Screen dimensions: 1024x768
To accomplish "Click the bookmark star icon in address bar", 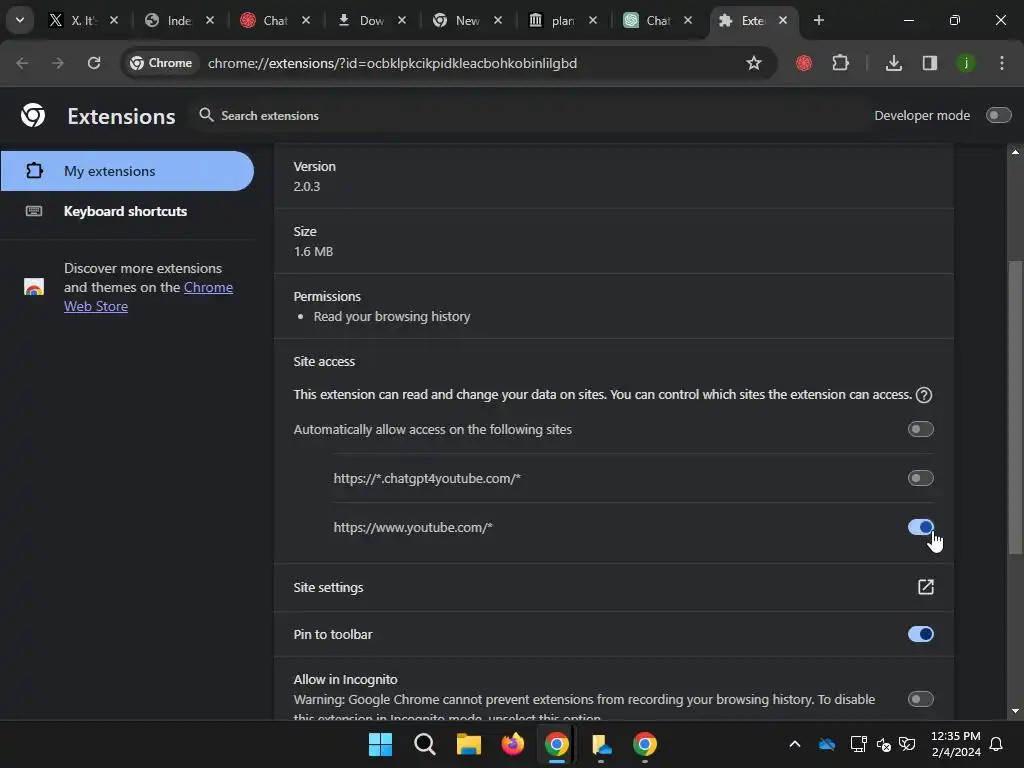I will [x=754, y=63].
